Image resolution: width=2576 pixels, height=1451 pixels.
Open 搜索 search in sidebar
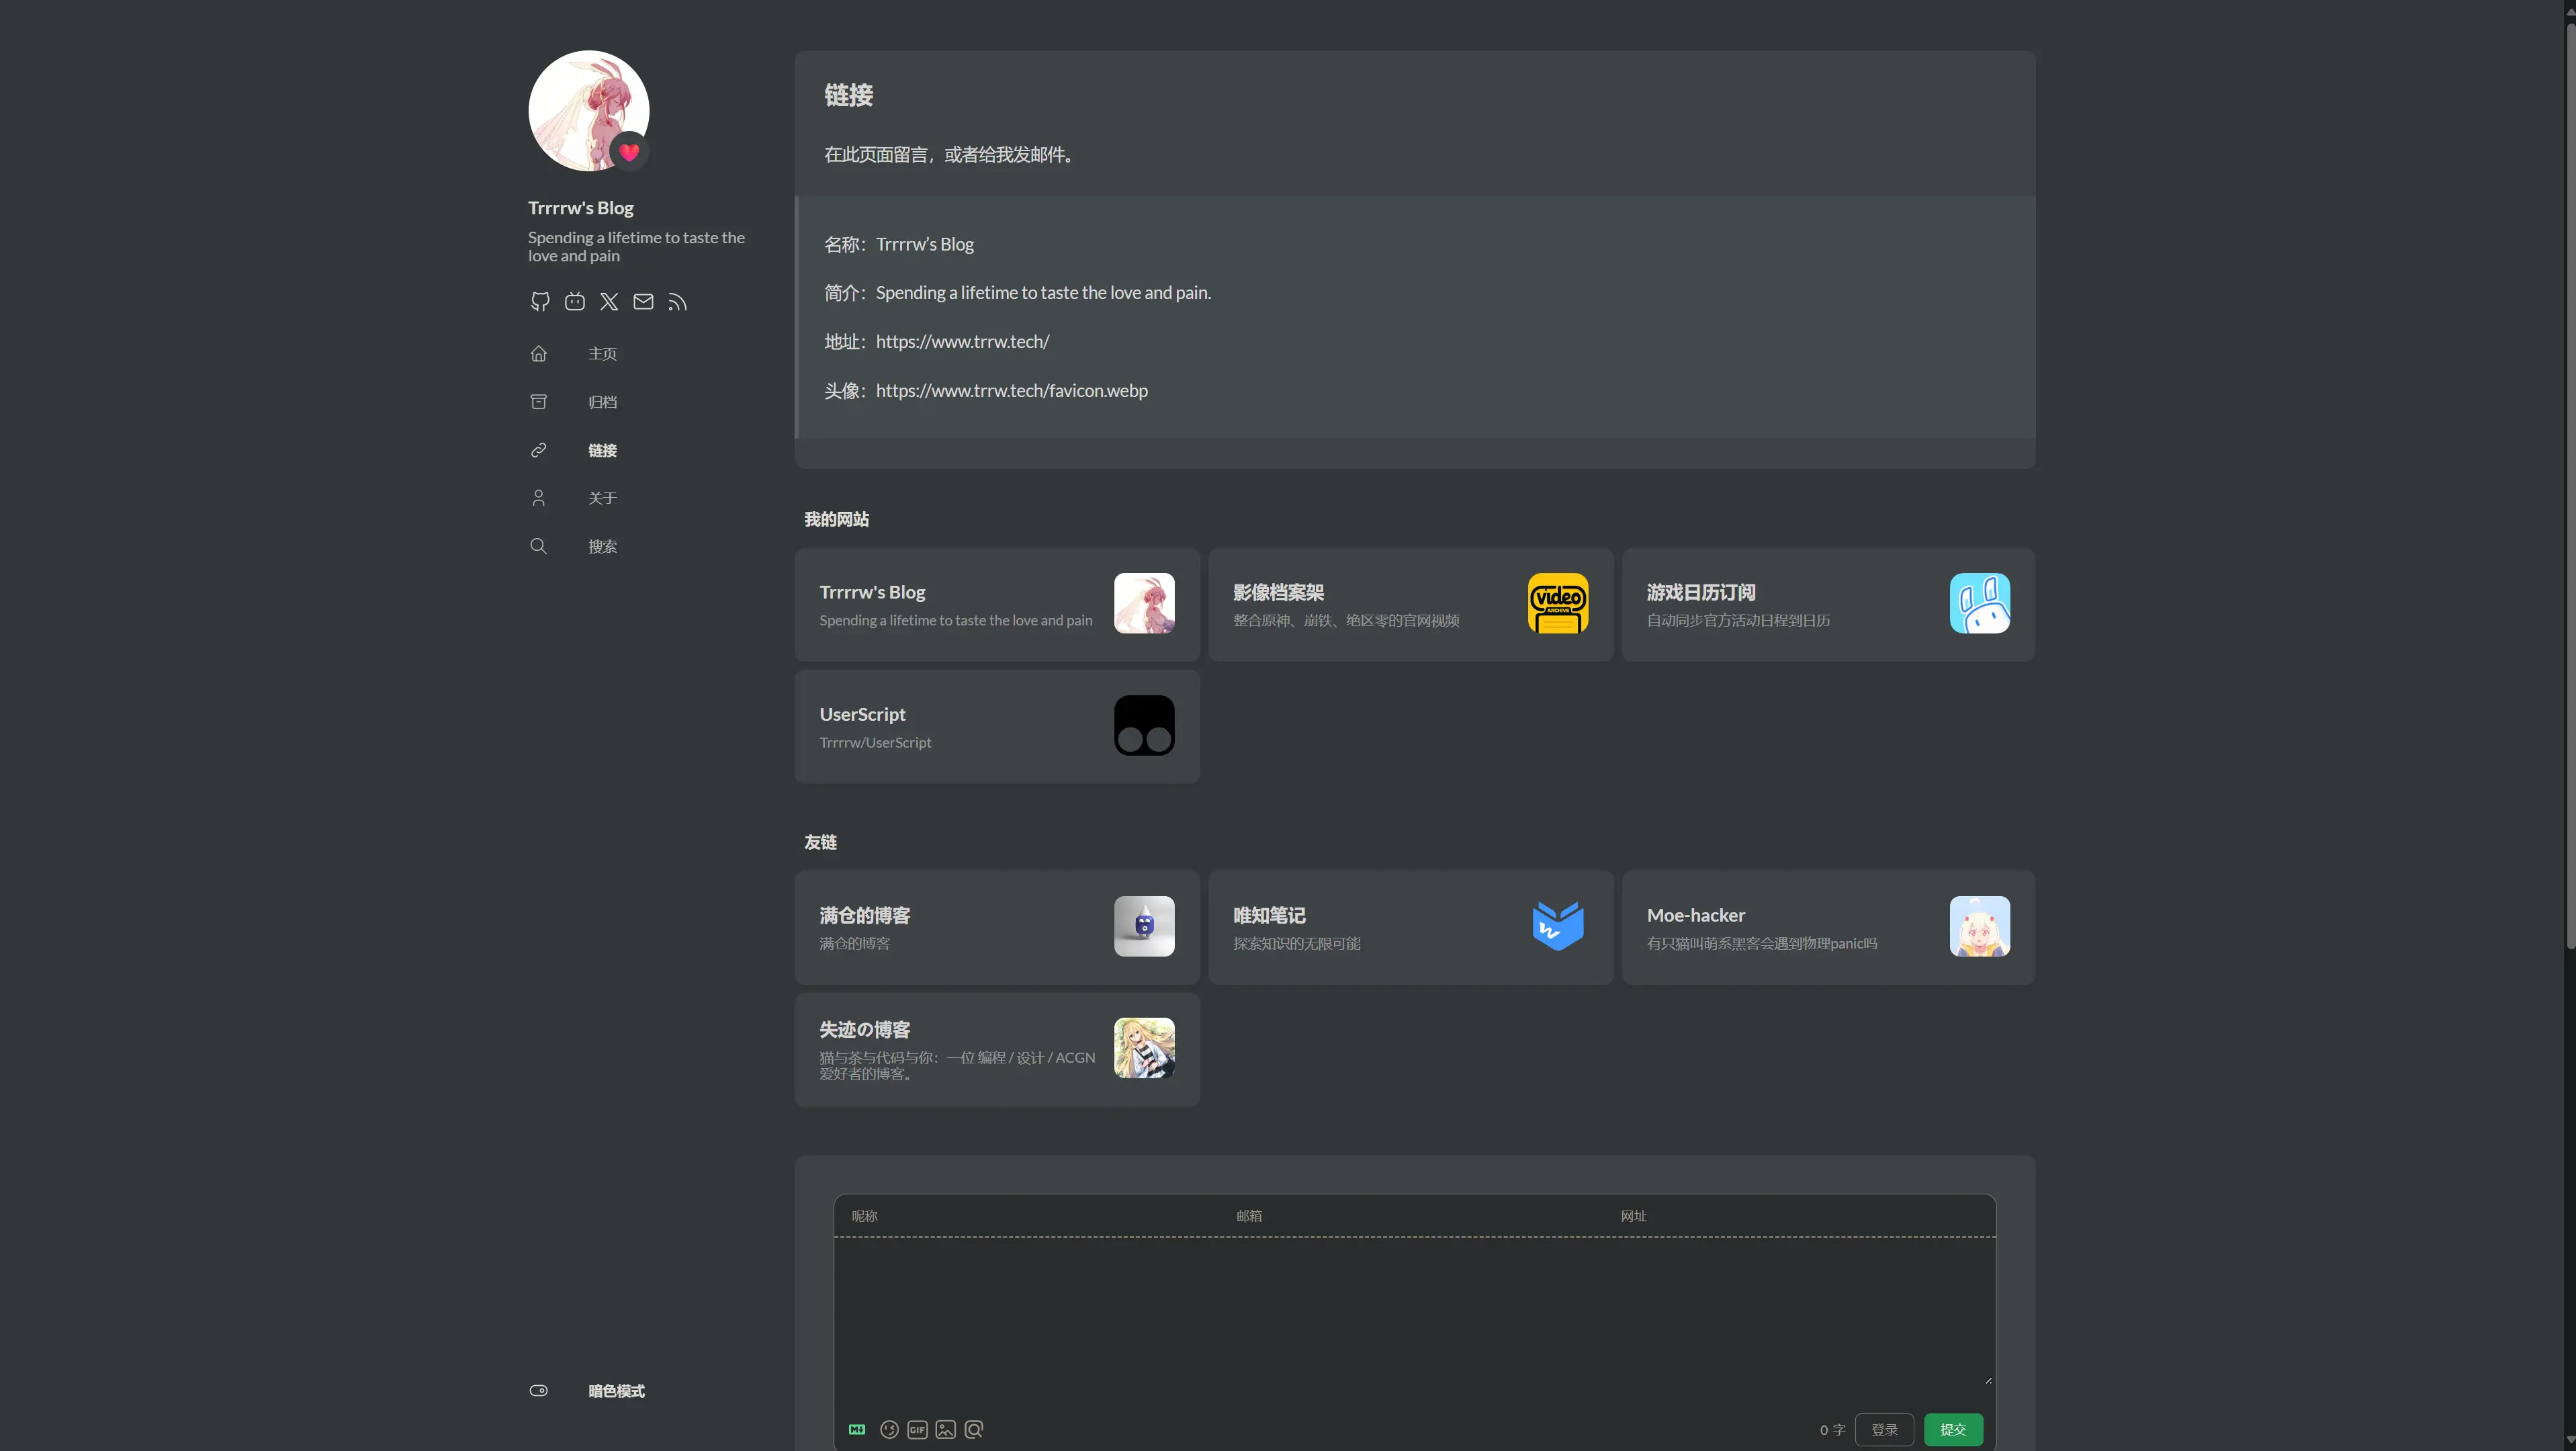601,546
